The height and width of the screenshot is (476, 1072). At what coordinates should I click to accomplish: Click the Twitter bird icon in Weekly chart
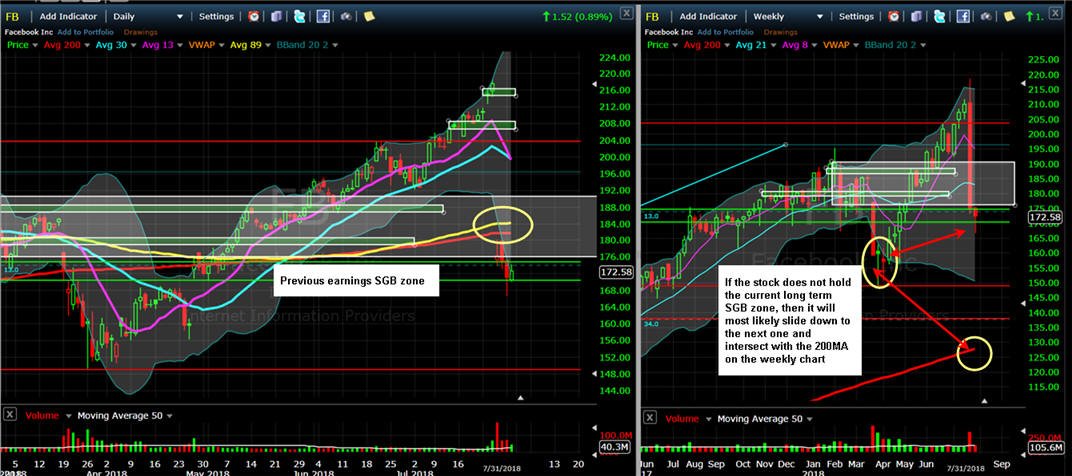939,16
